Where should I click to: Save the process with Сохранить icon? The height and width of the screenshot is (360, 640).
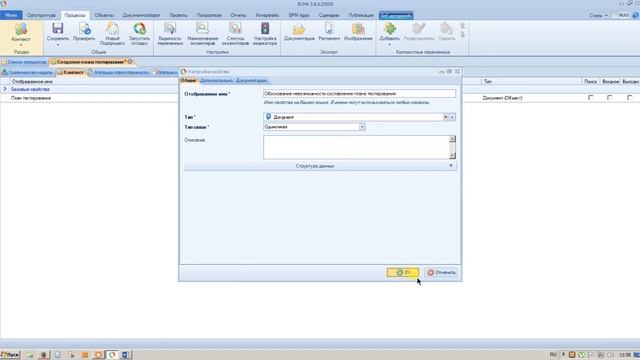click(58, 29)
